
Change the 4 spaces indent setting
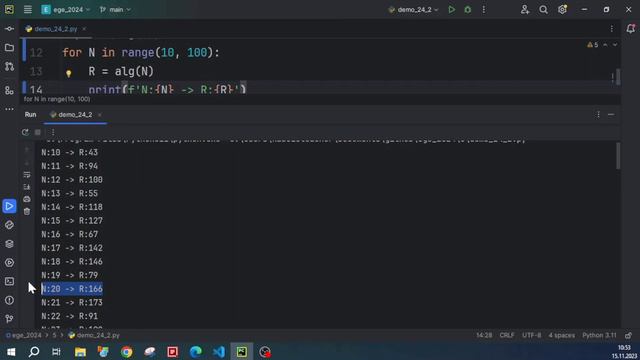[x=562, y=336]
